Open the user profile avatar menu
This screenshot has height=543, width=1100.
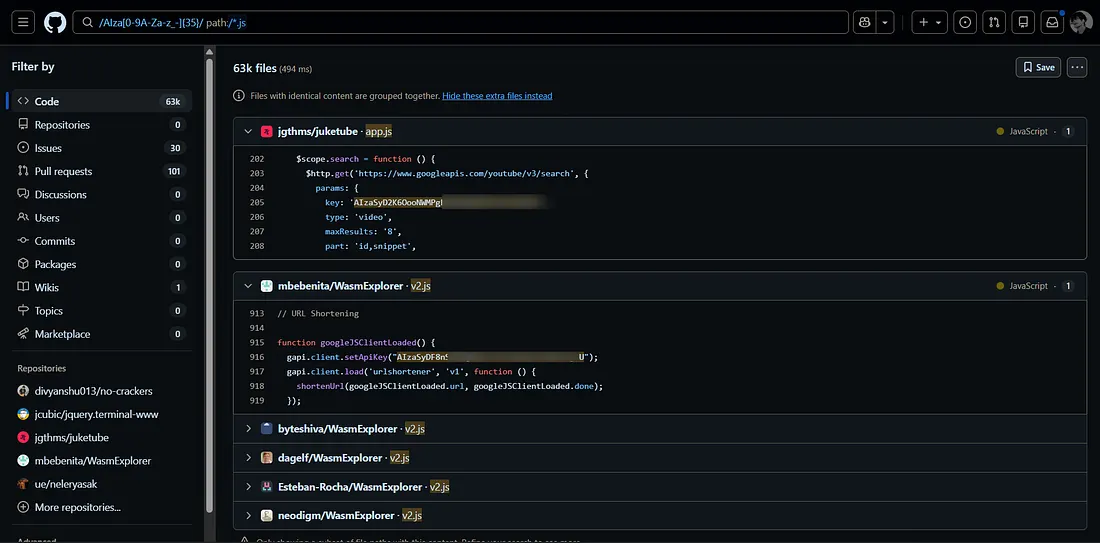pos(1081,22)
